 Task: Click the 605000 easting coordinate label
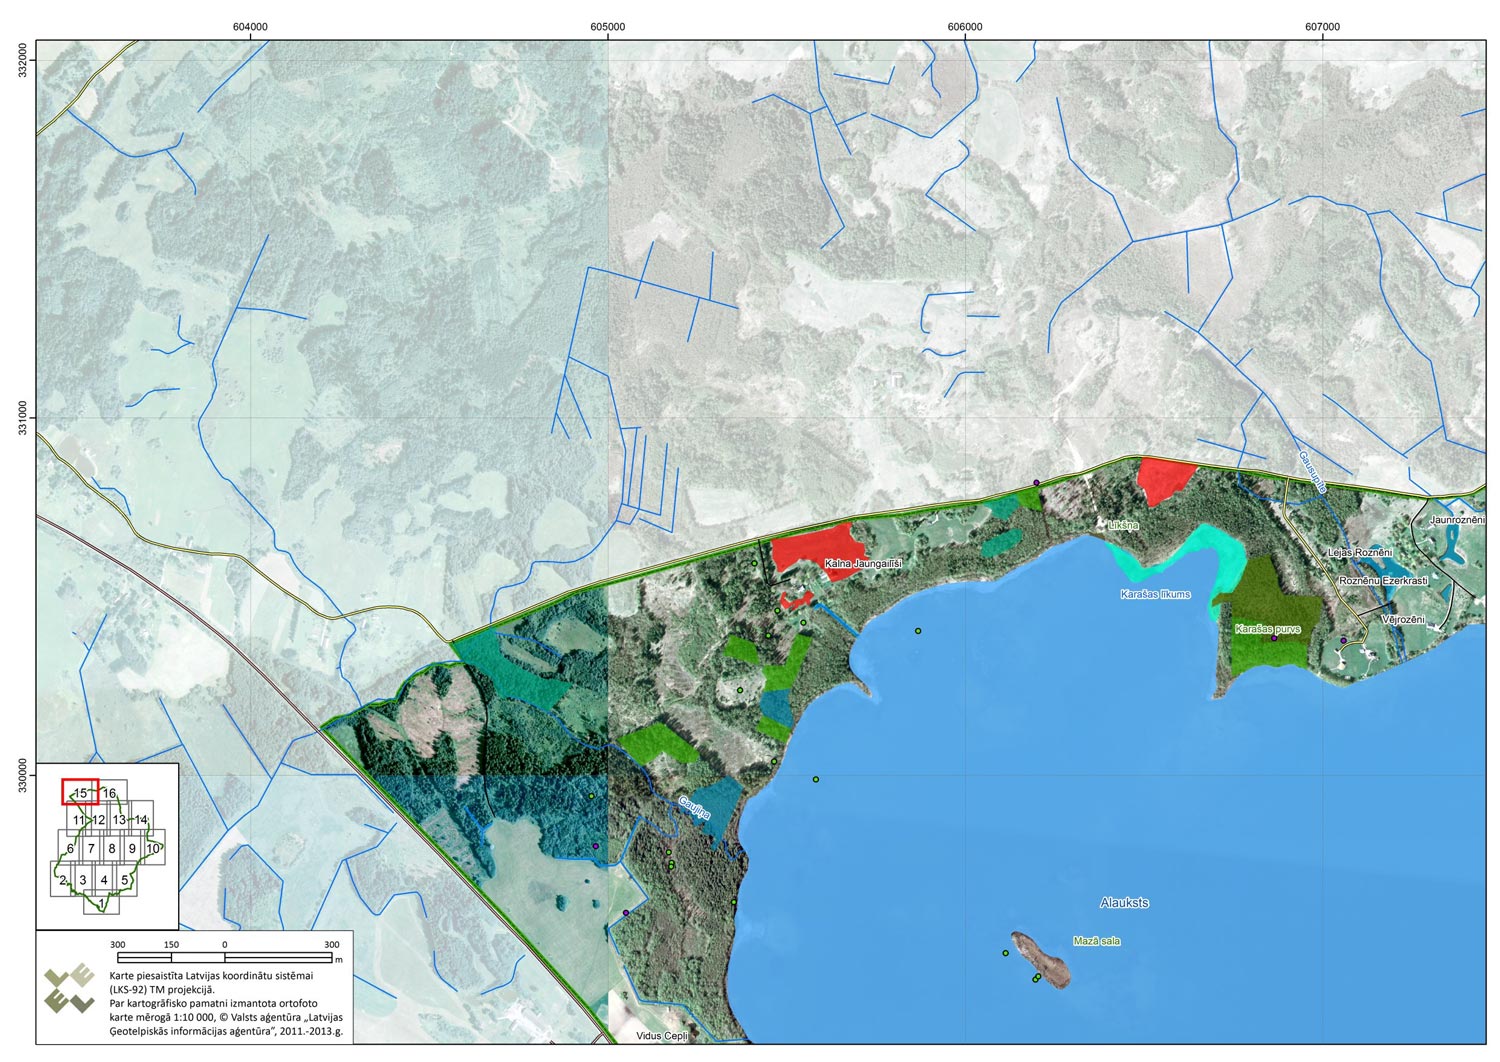pyautogui.click(x=608, y=27)
